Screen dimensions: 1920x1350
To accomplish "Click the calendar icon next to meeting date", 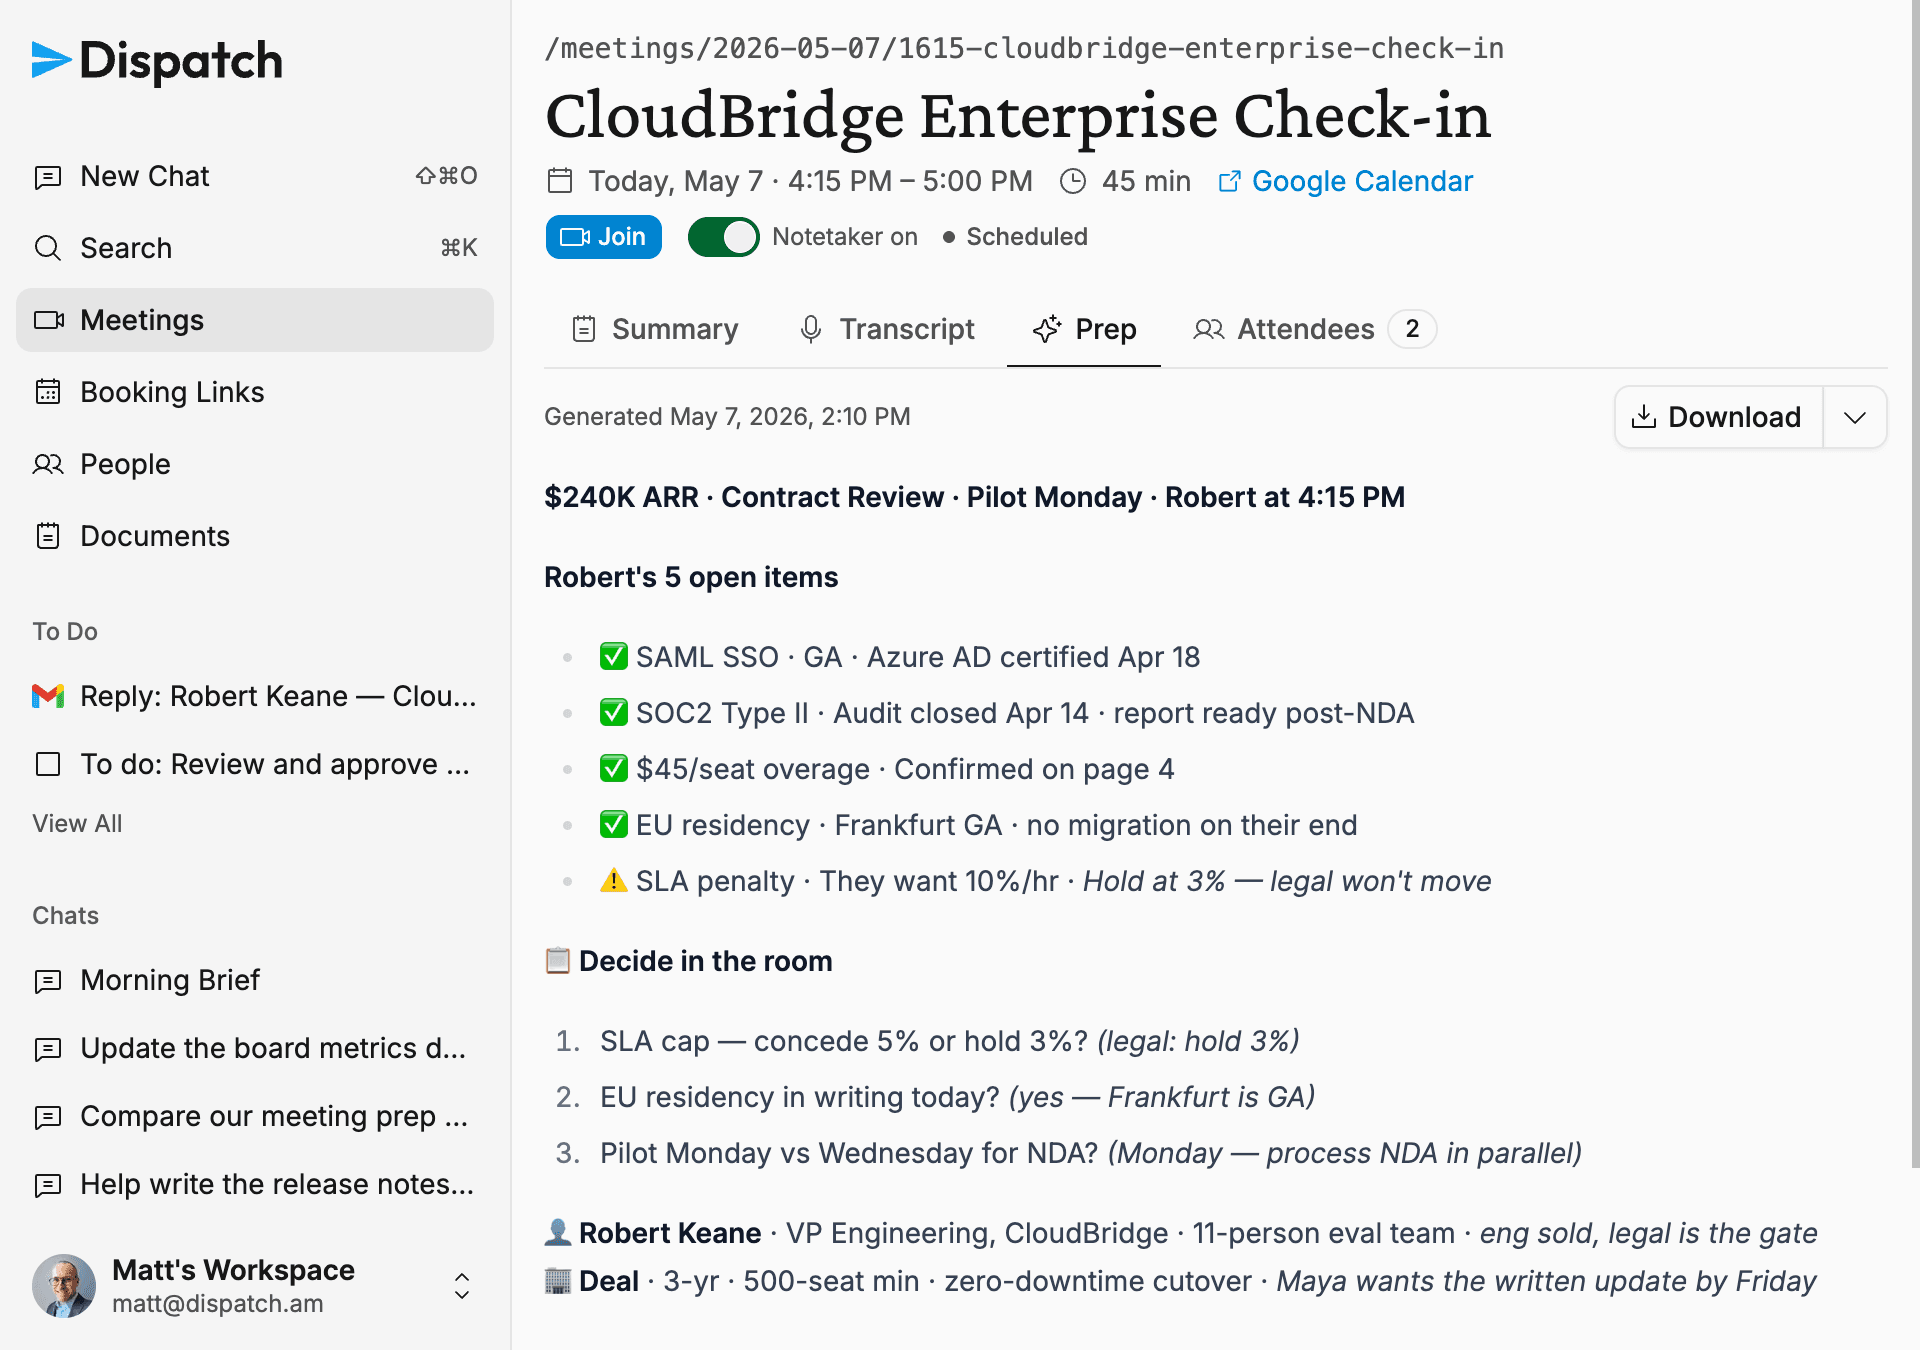I will [560, 181].
